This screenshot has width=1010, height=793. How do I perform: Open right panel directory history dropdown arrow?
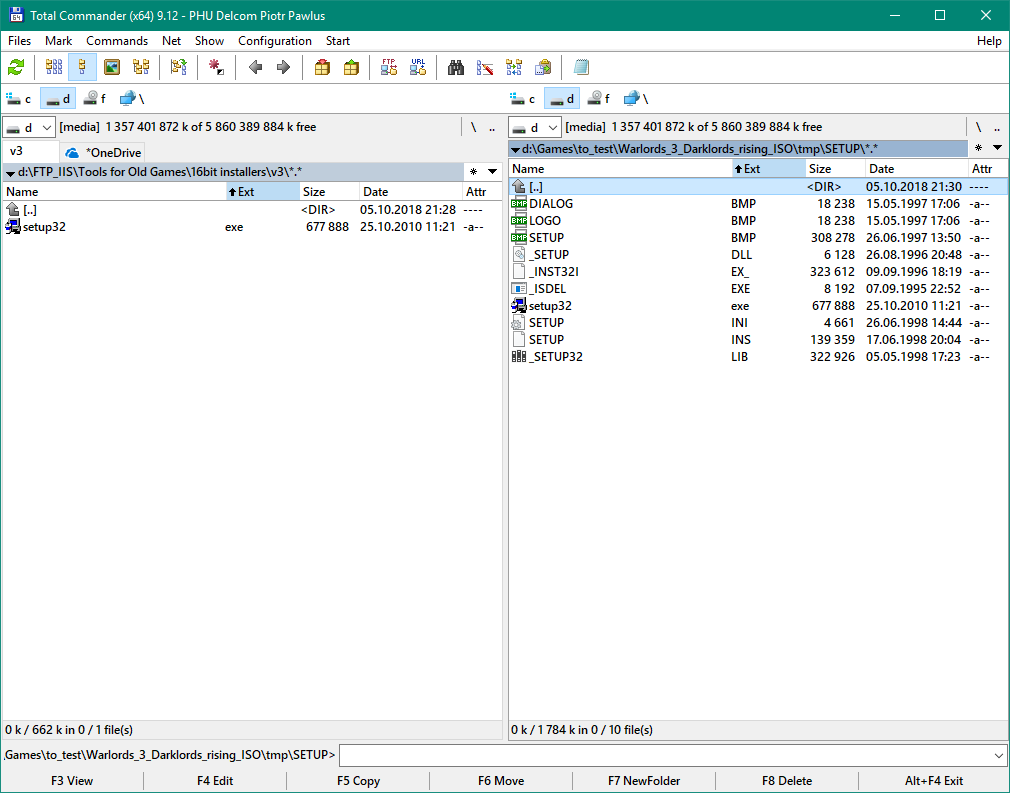997,148
